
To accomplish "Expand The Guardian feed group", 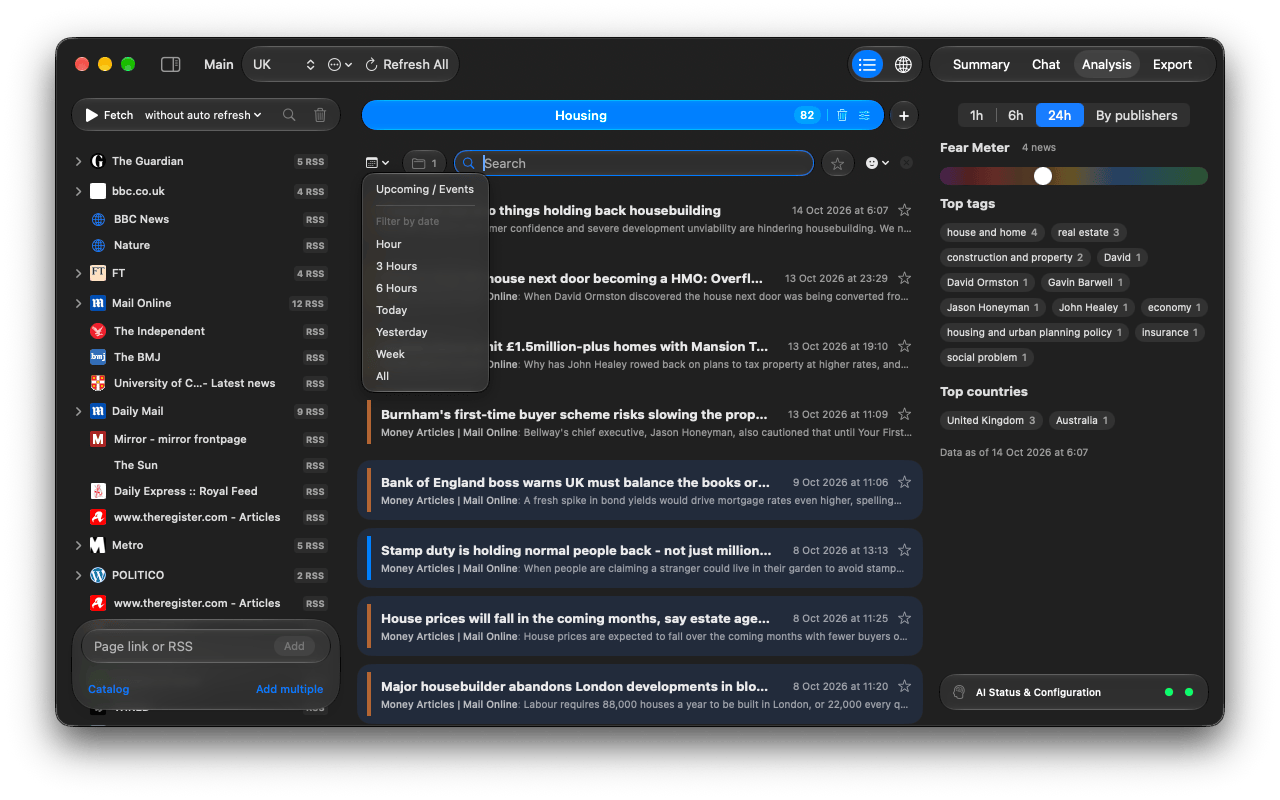I will click(x=79, y=161).
